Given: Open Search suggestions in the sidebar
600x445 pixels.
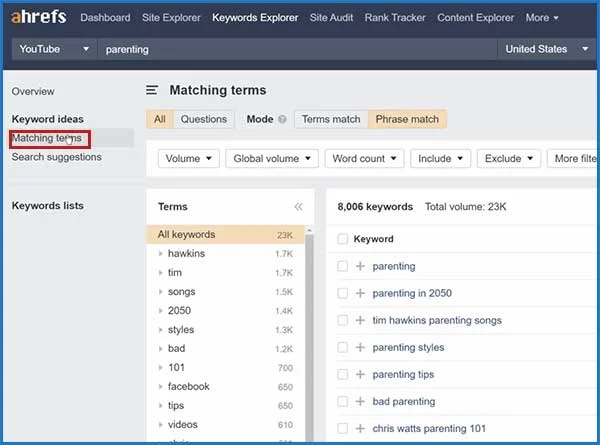Looking at the screenshot, I should coord(57,157).
